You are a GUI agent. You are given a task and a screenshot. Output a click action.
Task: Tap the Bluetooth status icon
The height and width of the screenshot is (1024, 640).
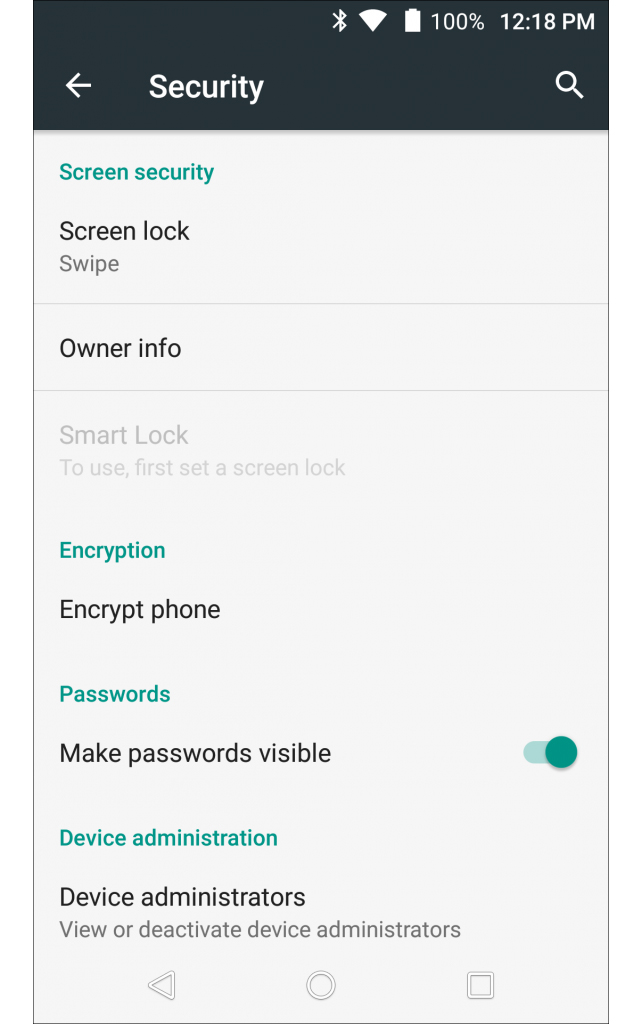(x=340, y=21)
